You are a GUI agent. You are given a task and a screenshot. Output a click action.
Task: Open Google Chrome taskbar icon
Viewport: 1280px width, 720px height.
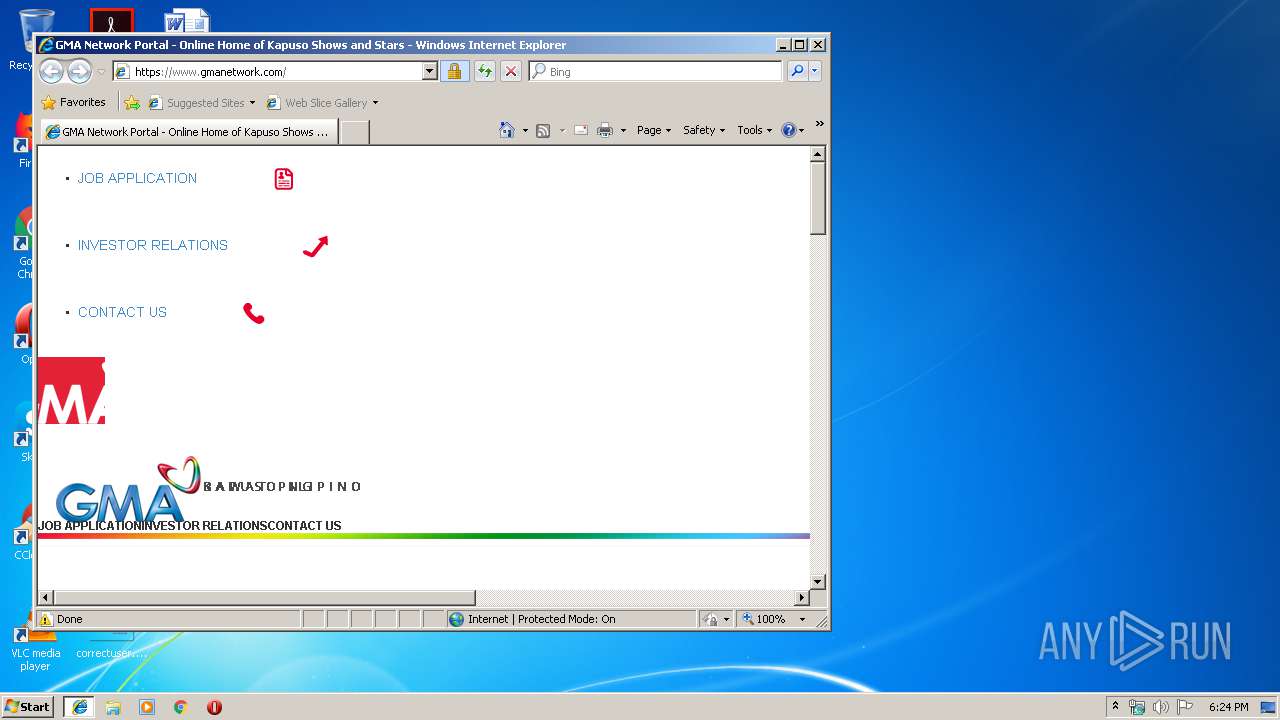click(x=180, y=707)
